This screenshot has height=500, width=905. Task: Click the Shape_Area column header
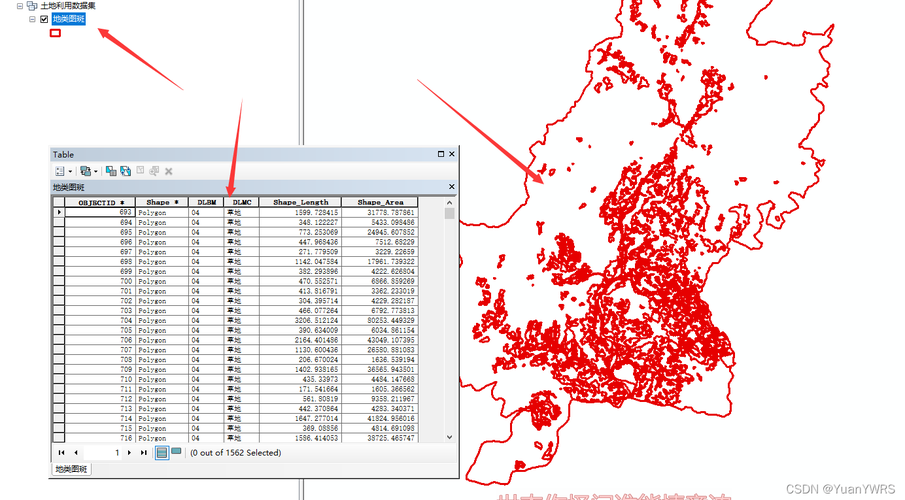pos(380,203)
